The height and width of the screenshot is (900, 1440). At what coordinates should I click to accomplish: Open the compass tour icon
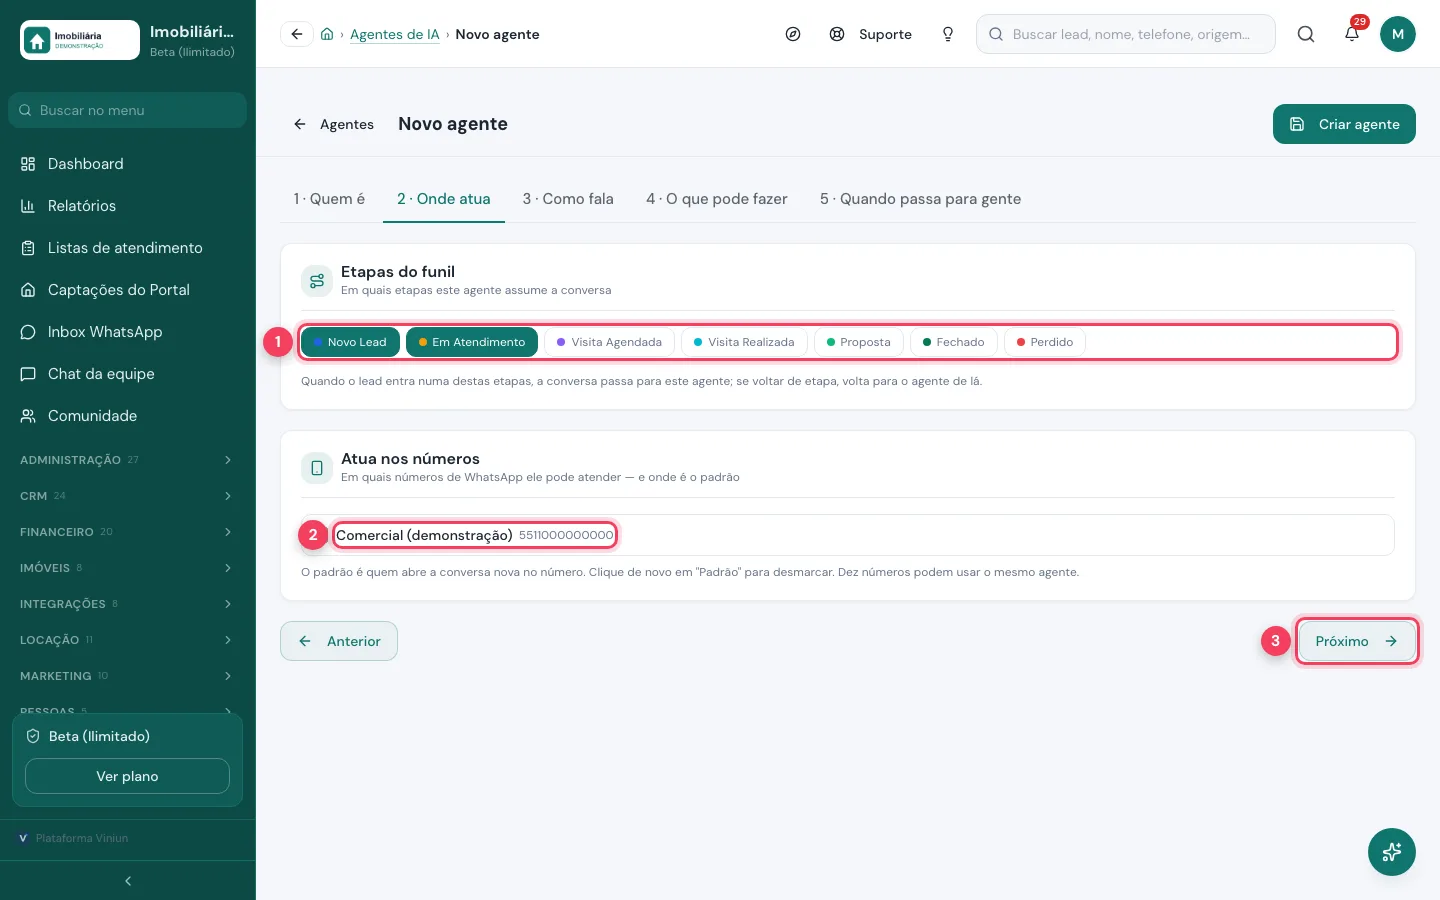(x=793, y=34)
